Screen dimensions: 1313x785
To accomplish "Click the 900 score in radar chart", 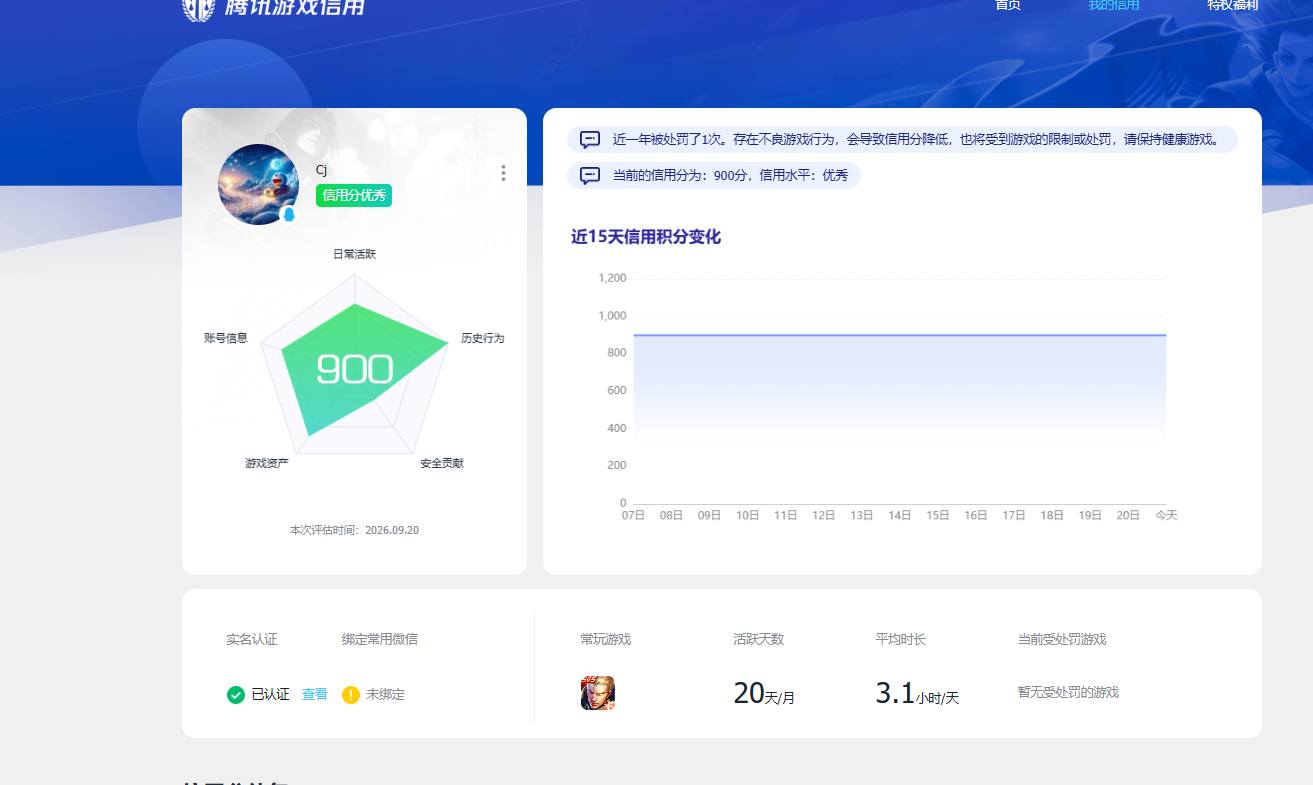I will click(355, 369).
